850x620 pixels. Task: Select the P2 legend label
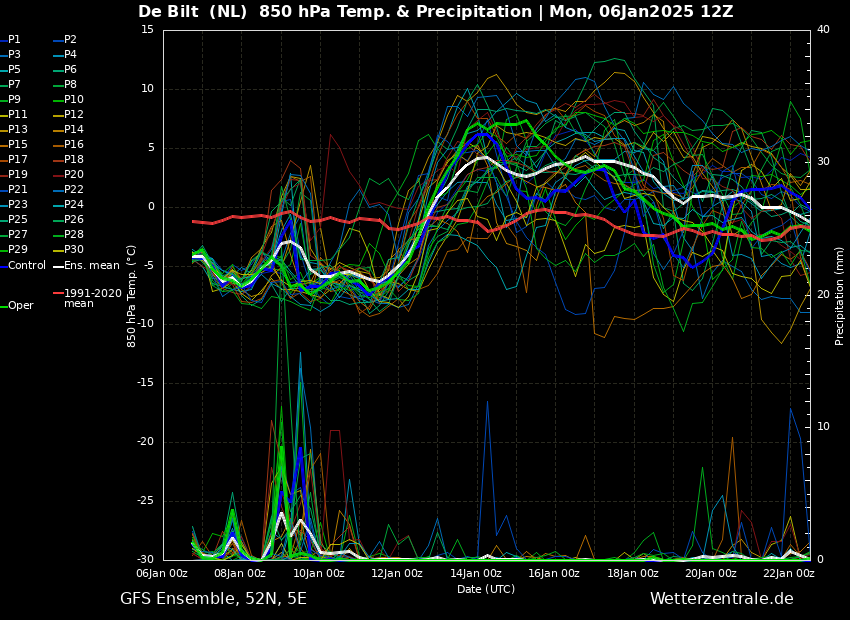pos(65,40)
